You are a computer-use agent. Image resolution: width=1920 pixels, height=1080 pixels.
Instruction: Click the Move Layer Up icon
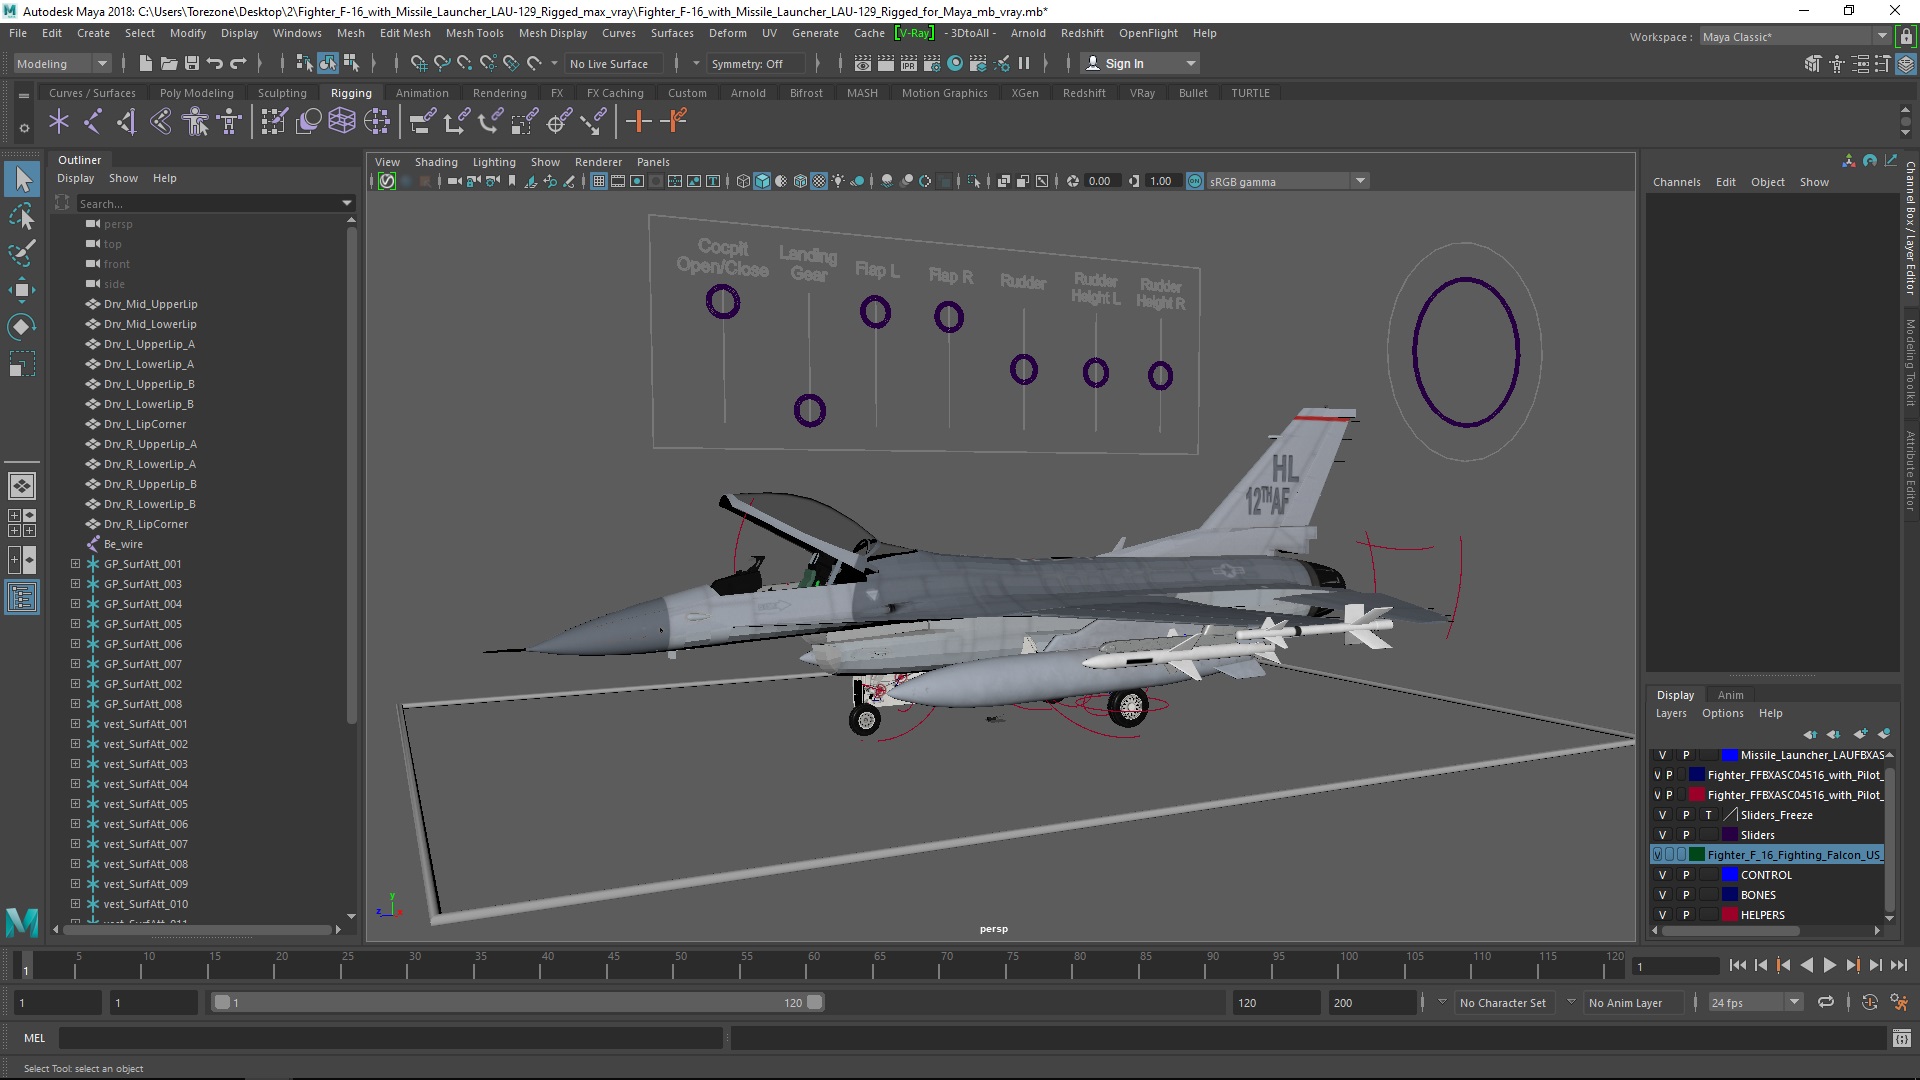(1811, 734)
